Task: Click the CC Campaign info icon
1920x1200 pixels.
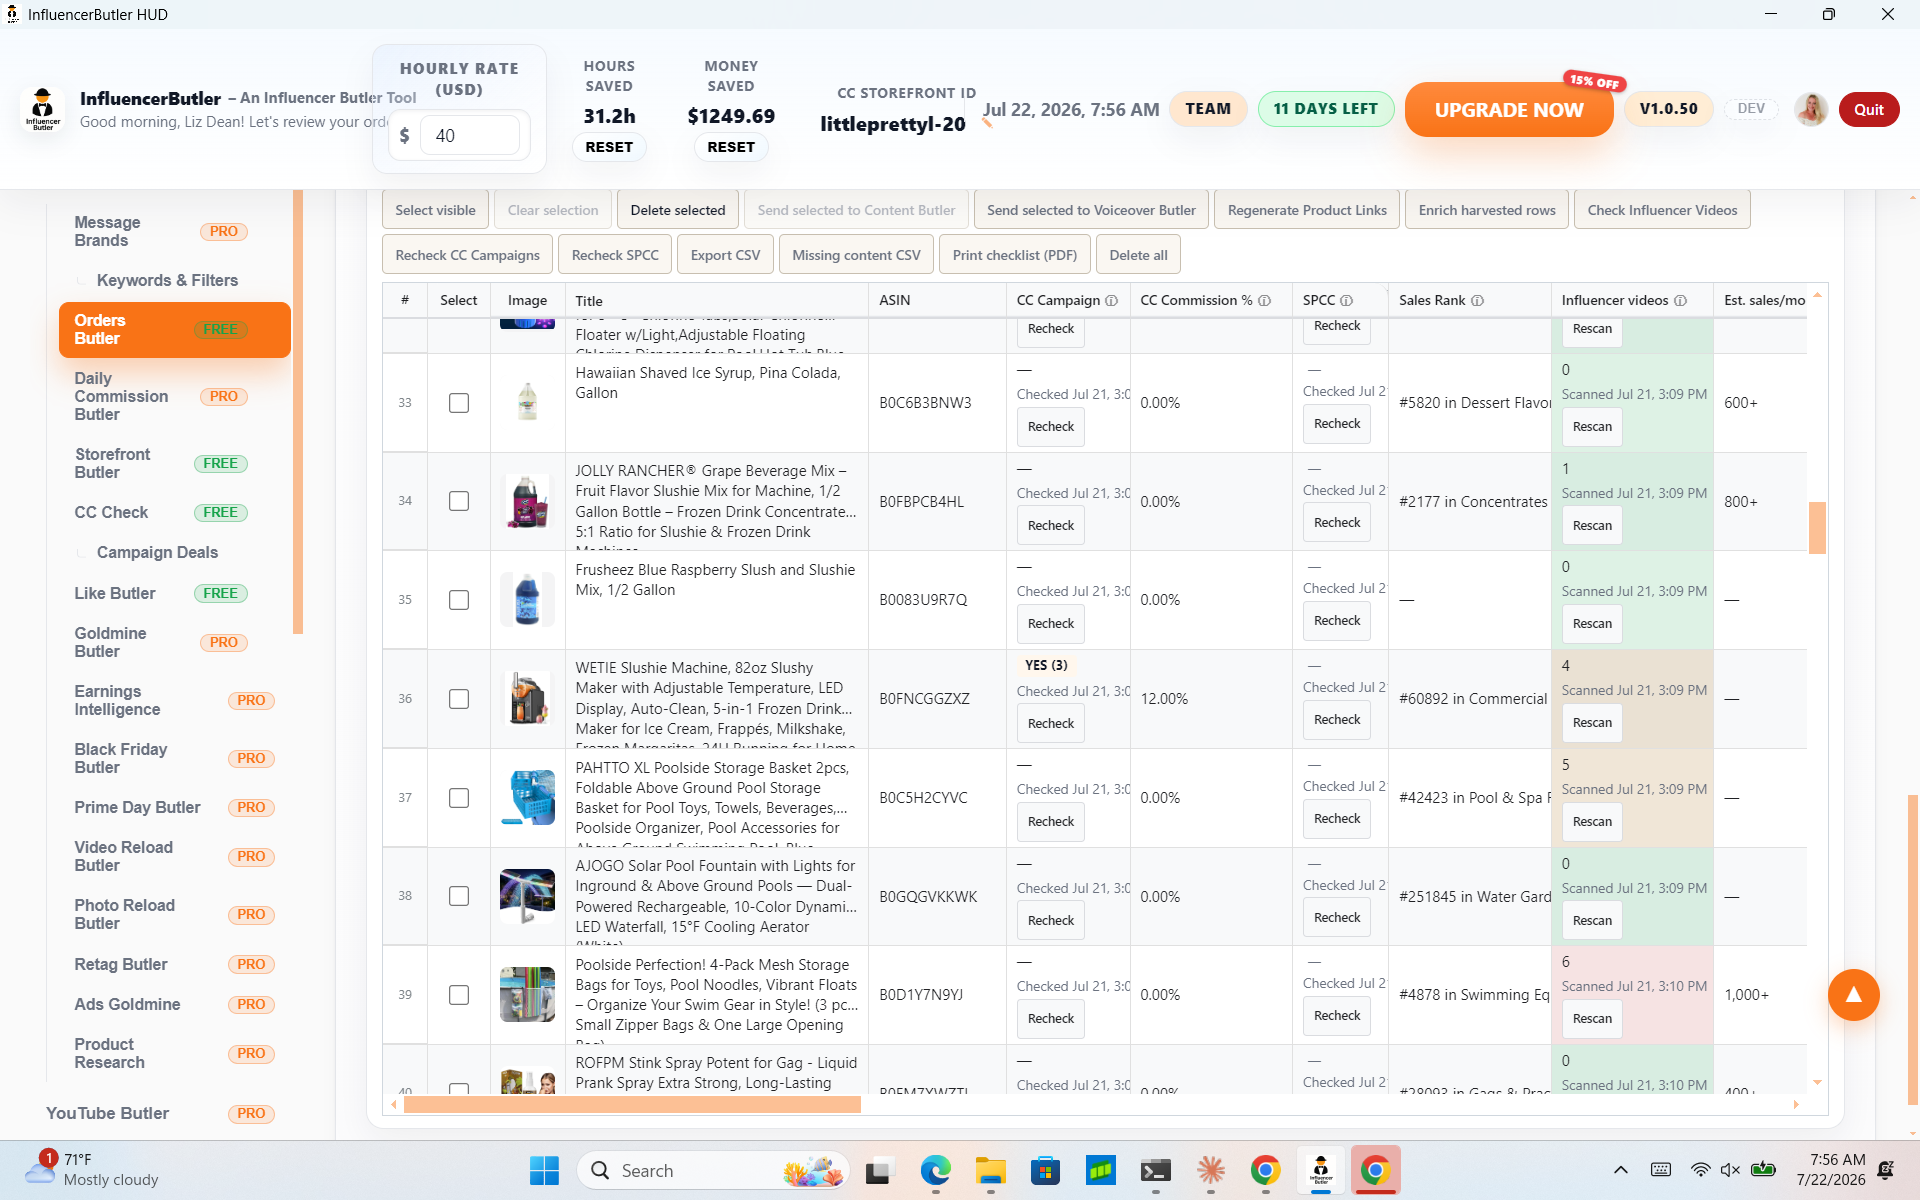Action: click(x=1111, y=300)
